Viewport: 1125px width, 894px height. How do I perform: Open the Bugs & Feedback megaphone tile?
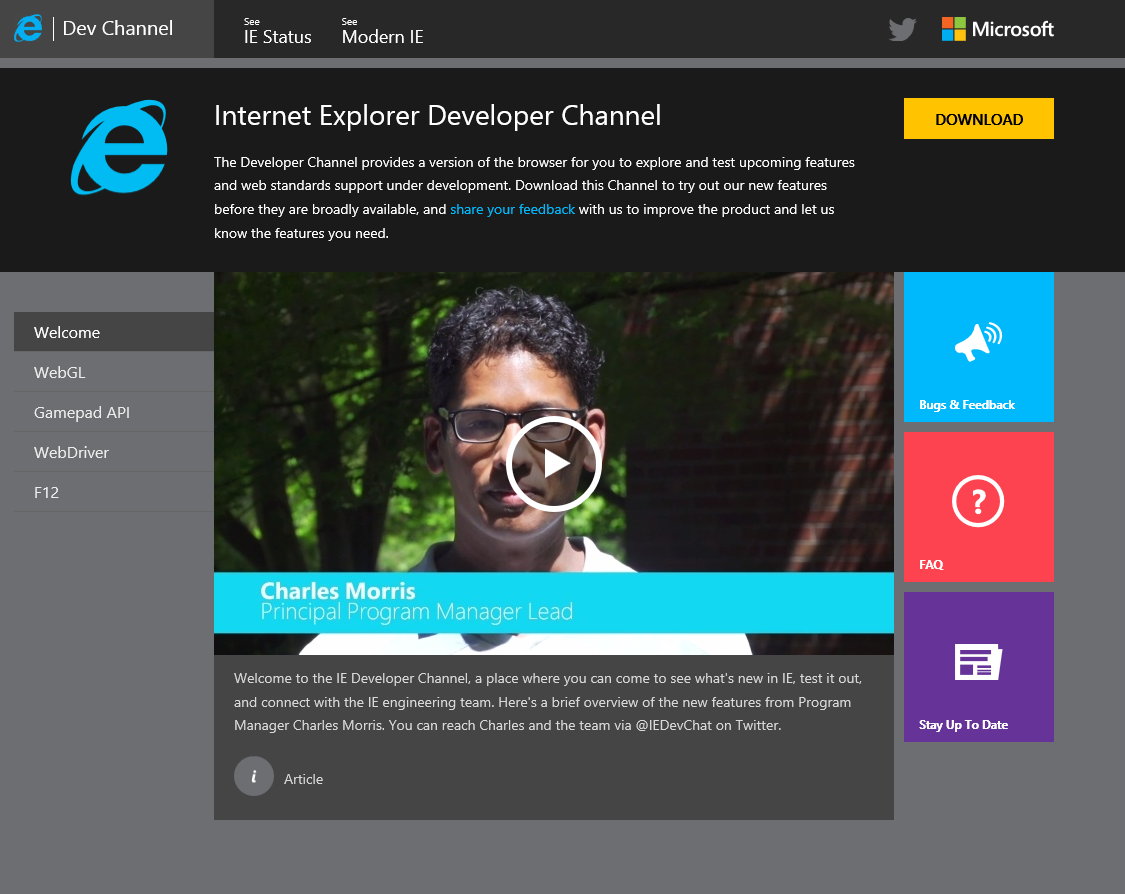point(978,347)
